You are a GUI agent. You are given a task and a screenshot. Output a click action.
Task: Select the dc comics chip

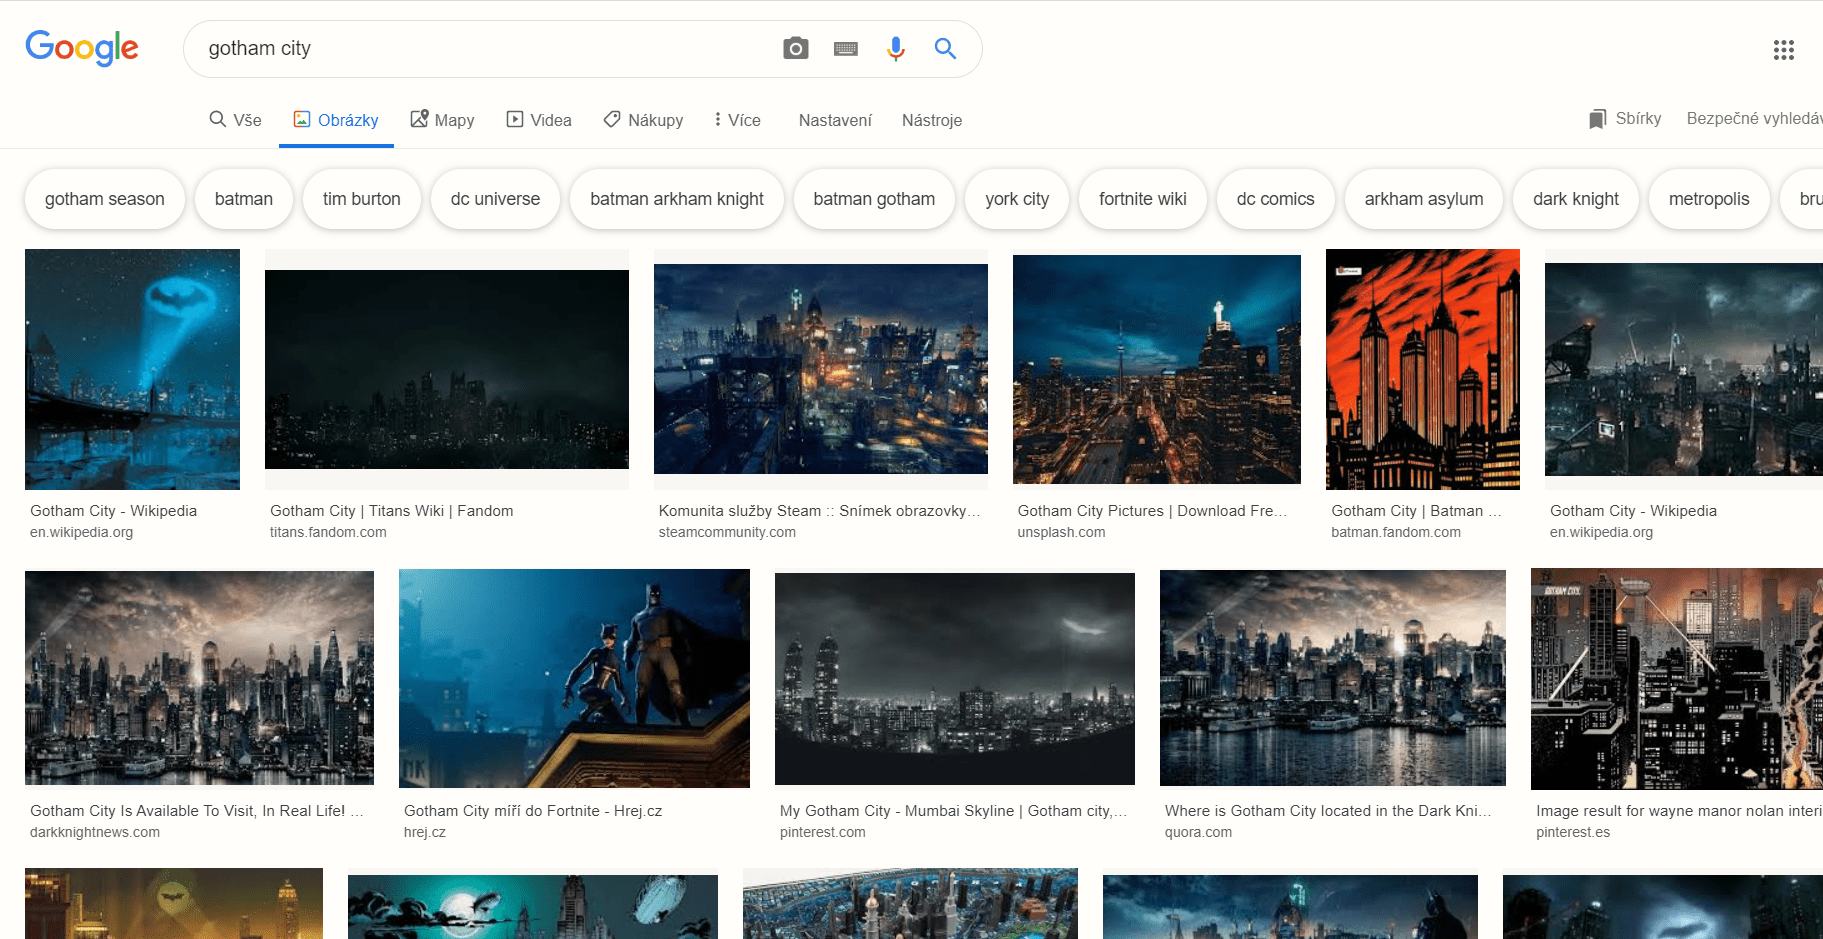pos(1276,199)
